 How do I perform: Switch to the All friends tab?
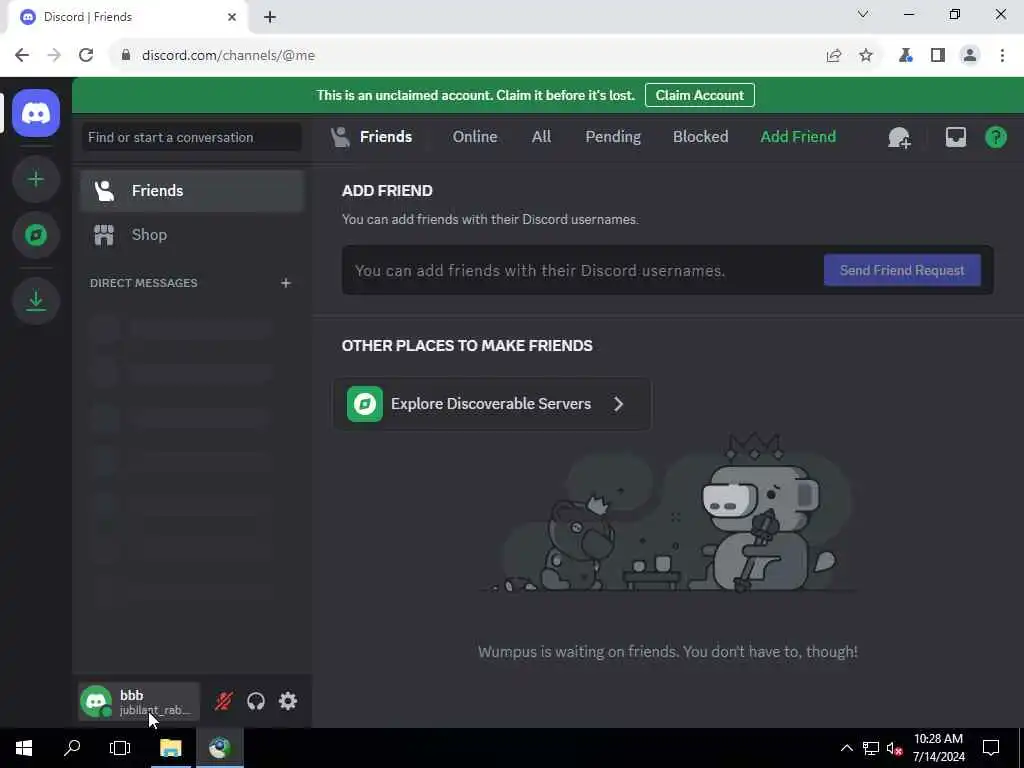pos(541,136)
